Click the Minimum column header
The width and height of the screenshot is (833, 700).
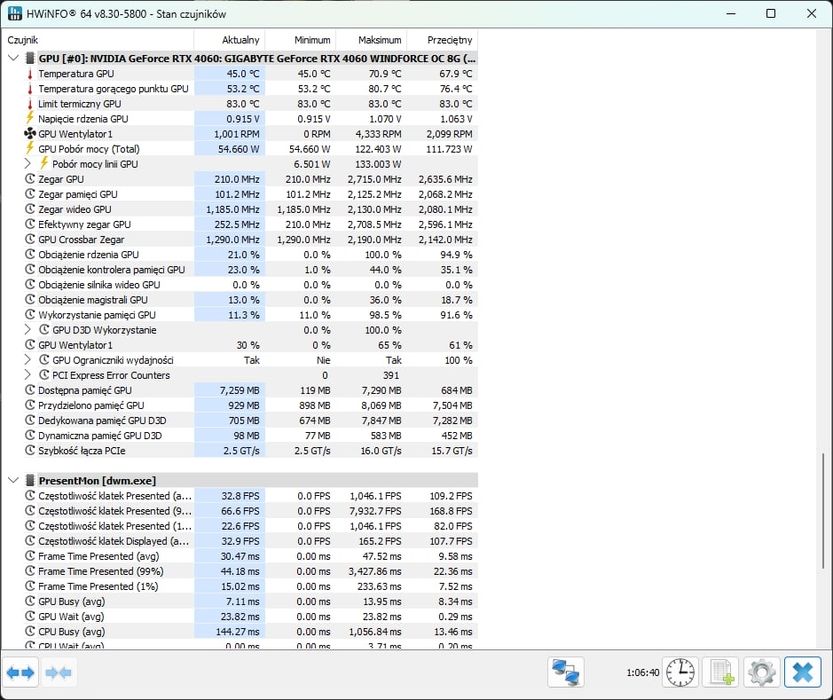300,40
